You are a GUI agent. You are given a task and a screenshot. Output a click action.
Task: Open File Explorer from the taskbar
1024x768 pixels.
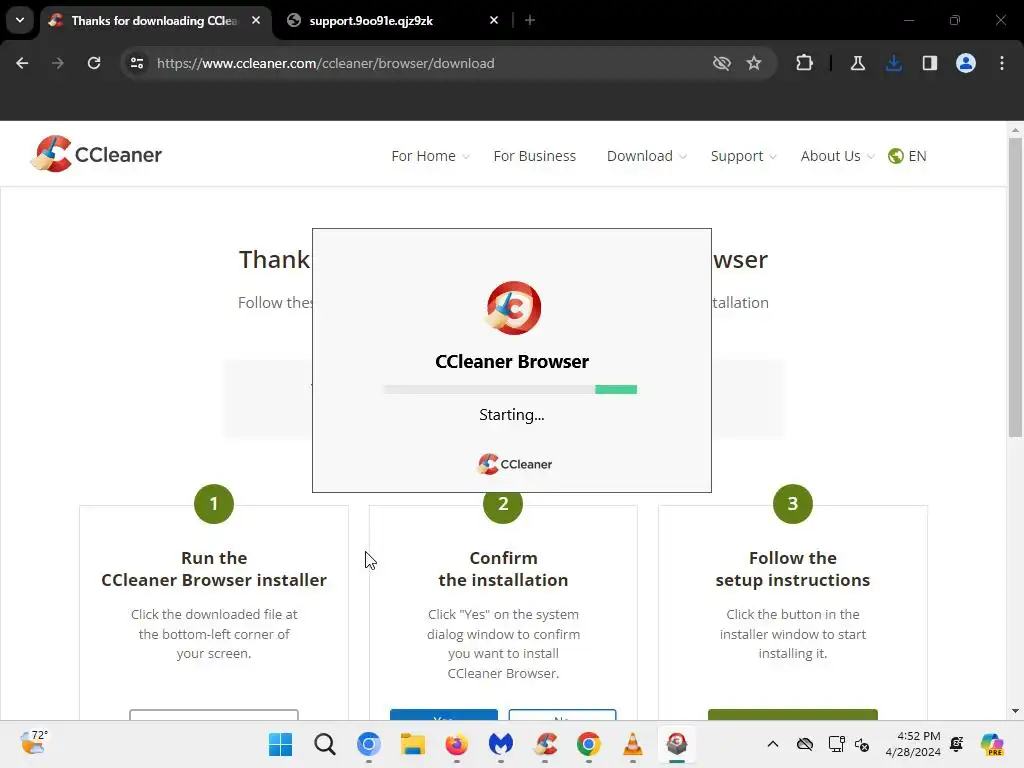413,744
